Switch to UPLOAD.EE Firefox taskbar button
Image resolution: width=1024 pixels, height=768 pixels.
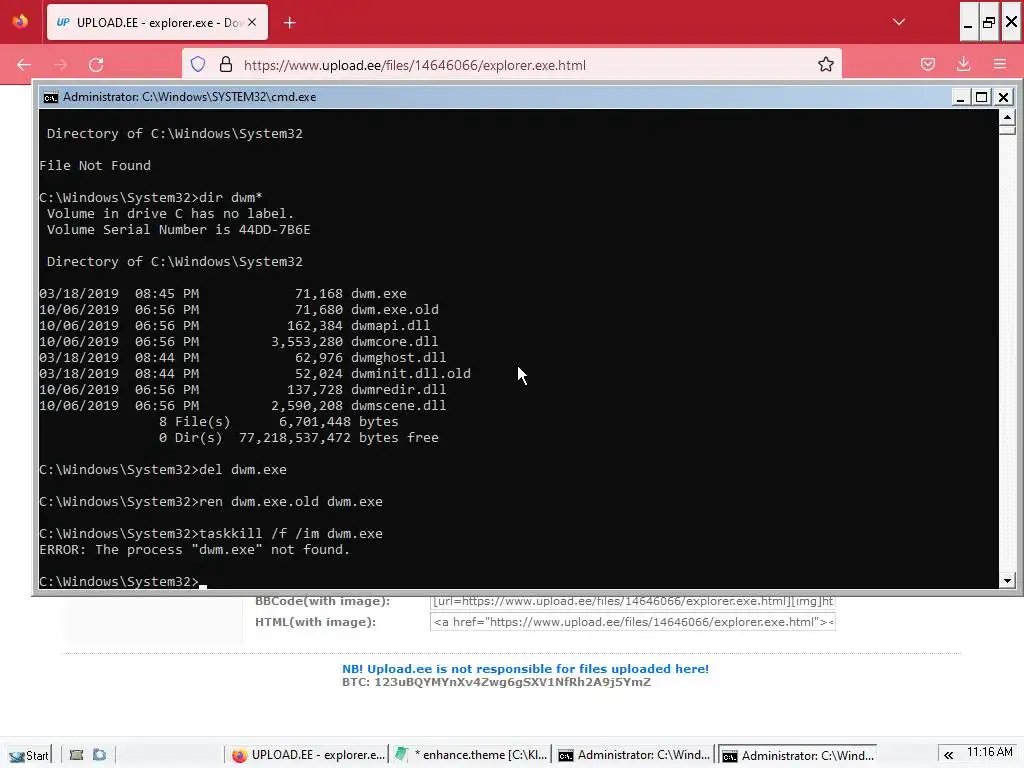[x=308, y=755]
